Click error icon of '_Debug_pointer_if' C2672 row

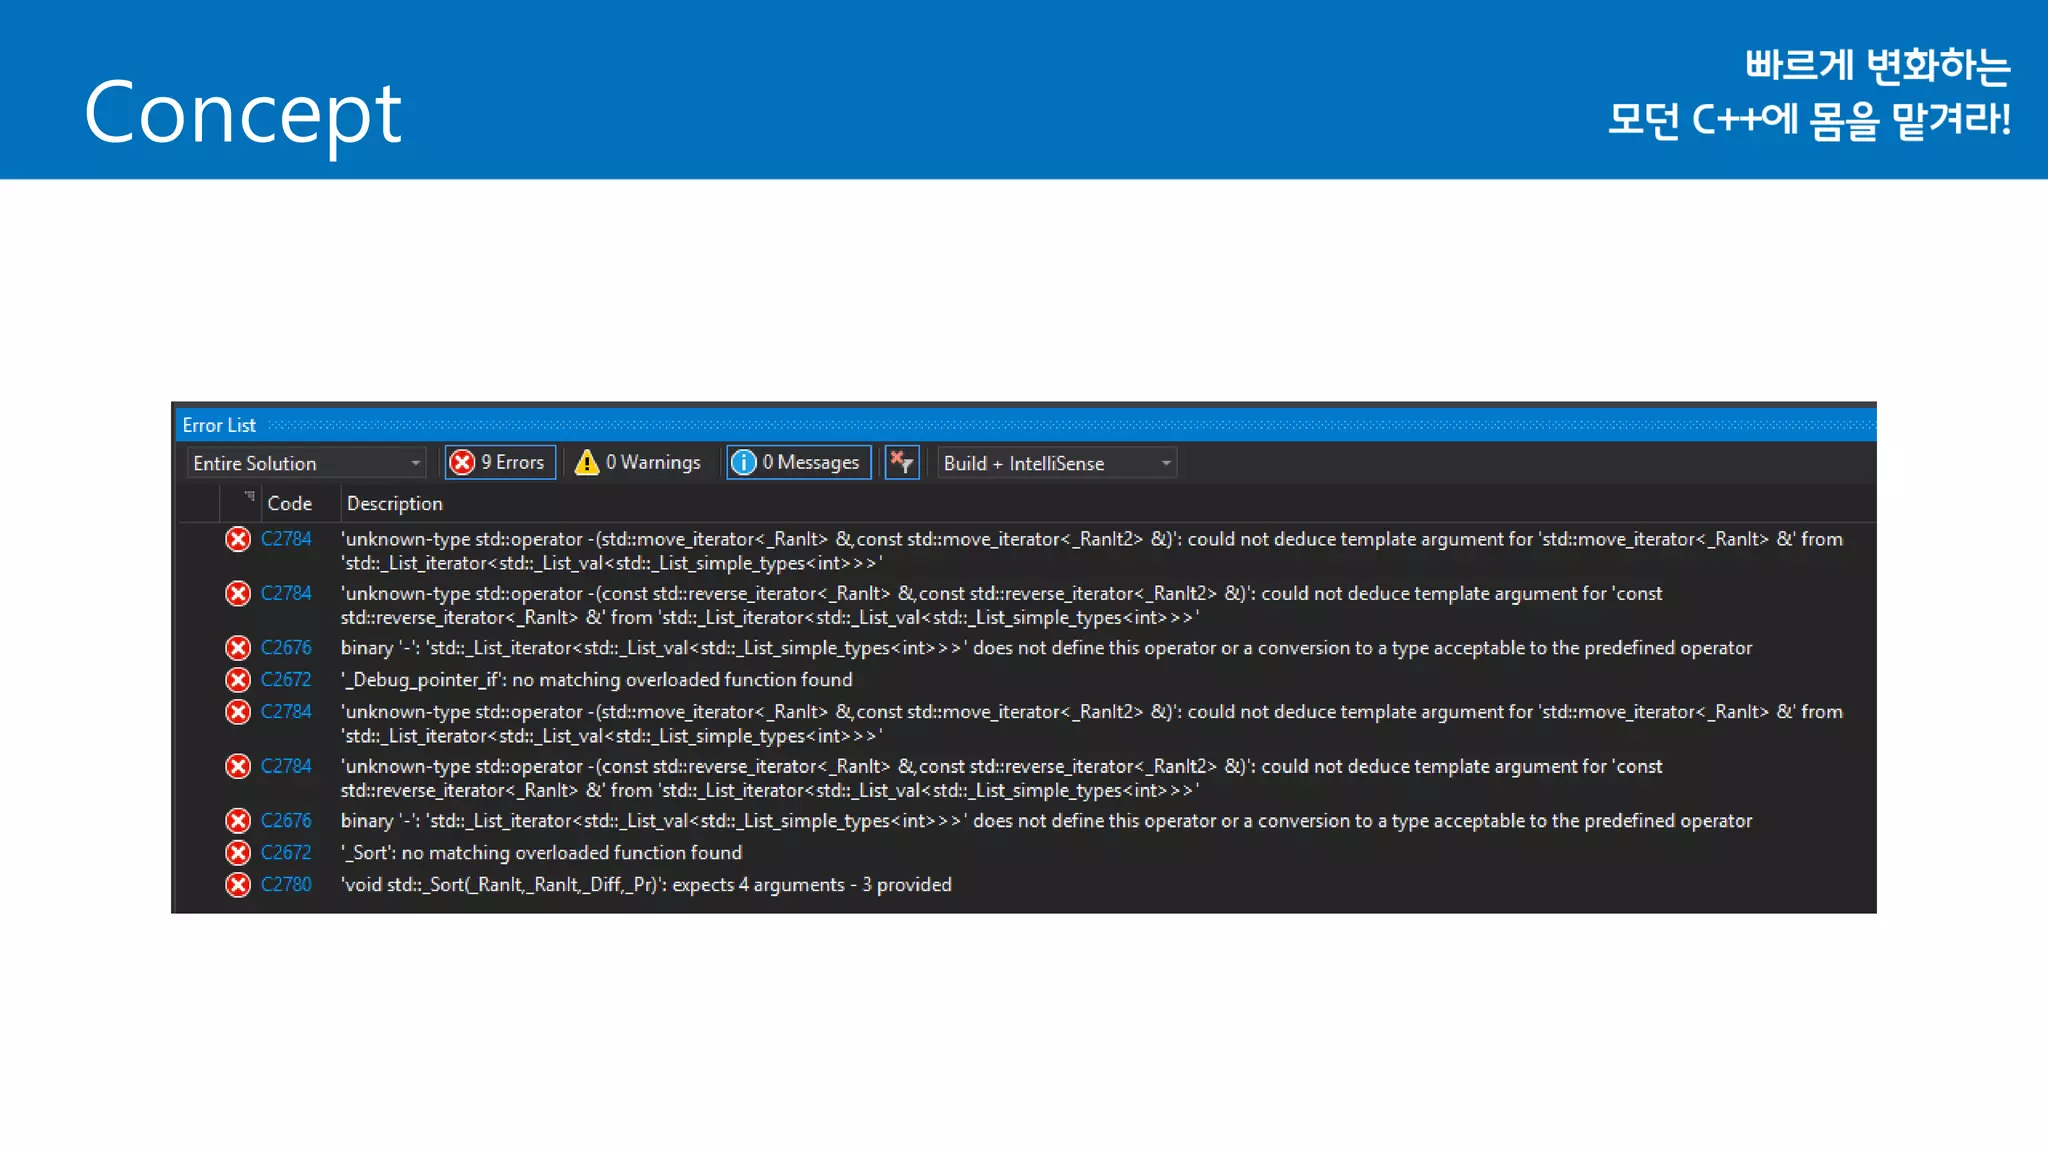point(238,680)
